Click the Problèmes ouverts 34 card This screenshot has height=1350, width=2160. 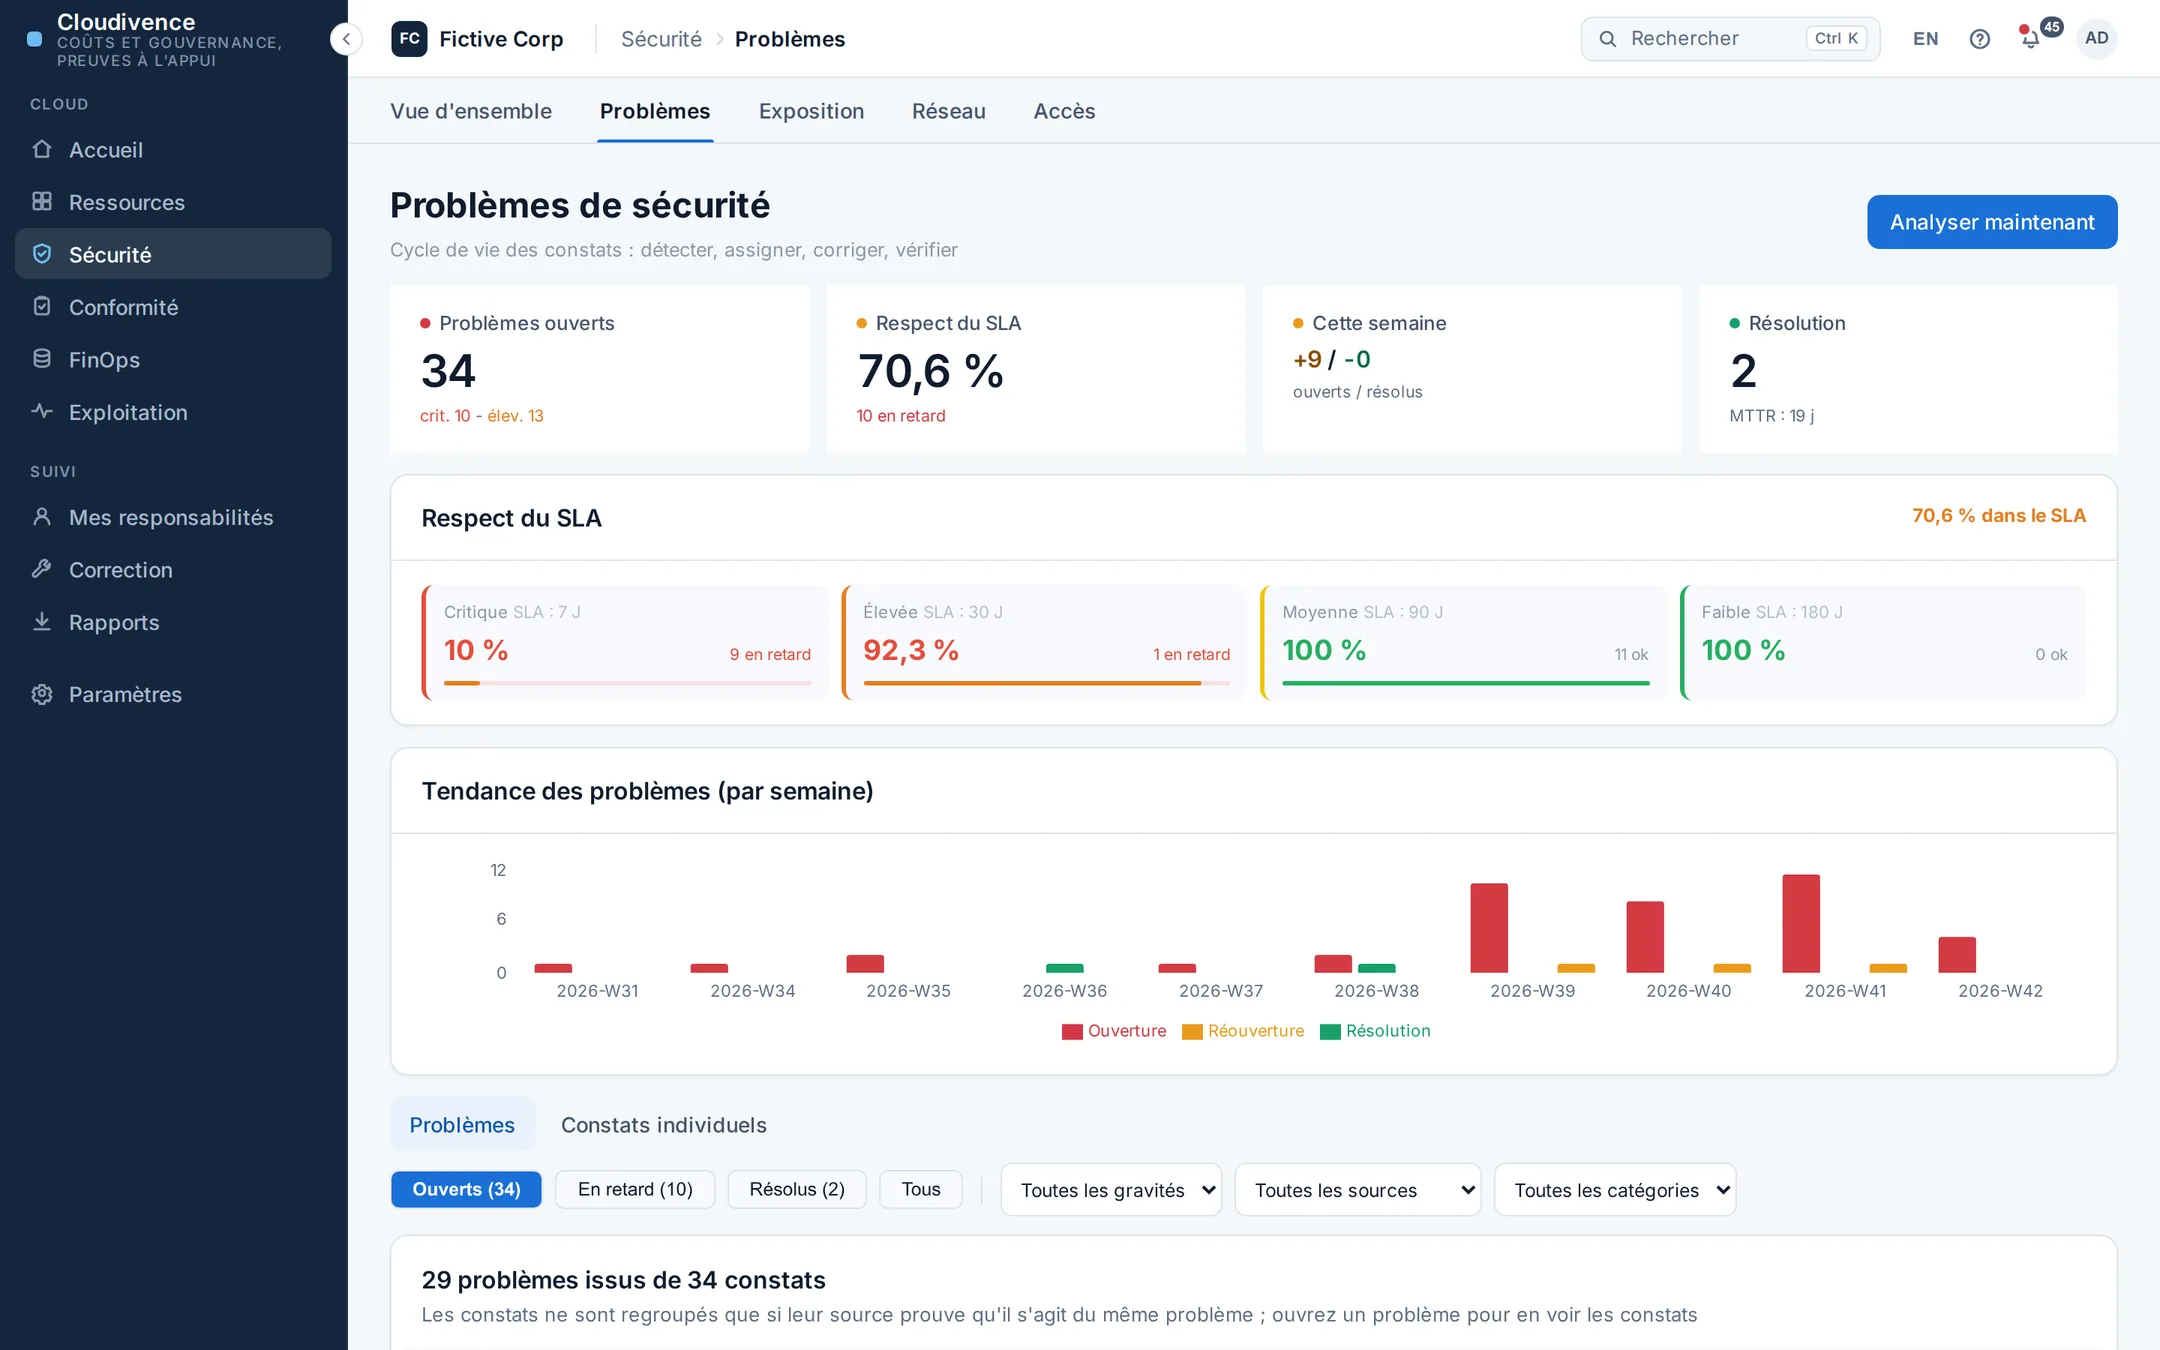[x=599, y=369]
